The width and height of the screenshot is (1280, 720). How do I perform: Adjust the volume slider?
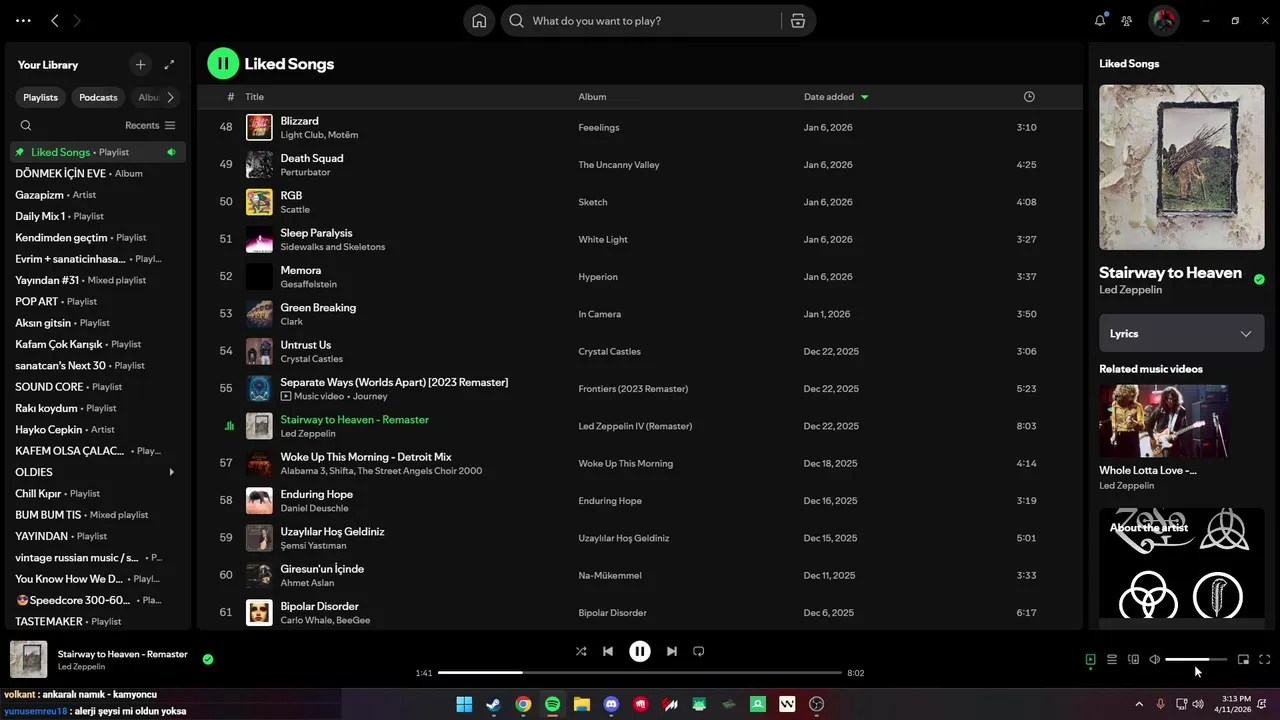pos(1196,659)
